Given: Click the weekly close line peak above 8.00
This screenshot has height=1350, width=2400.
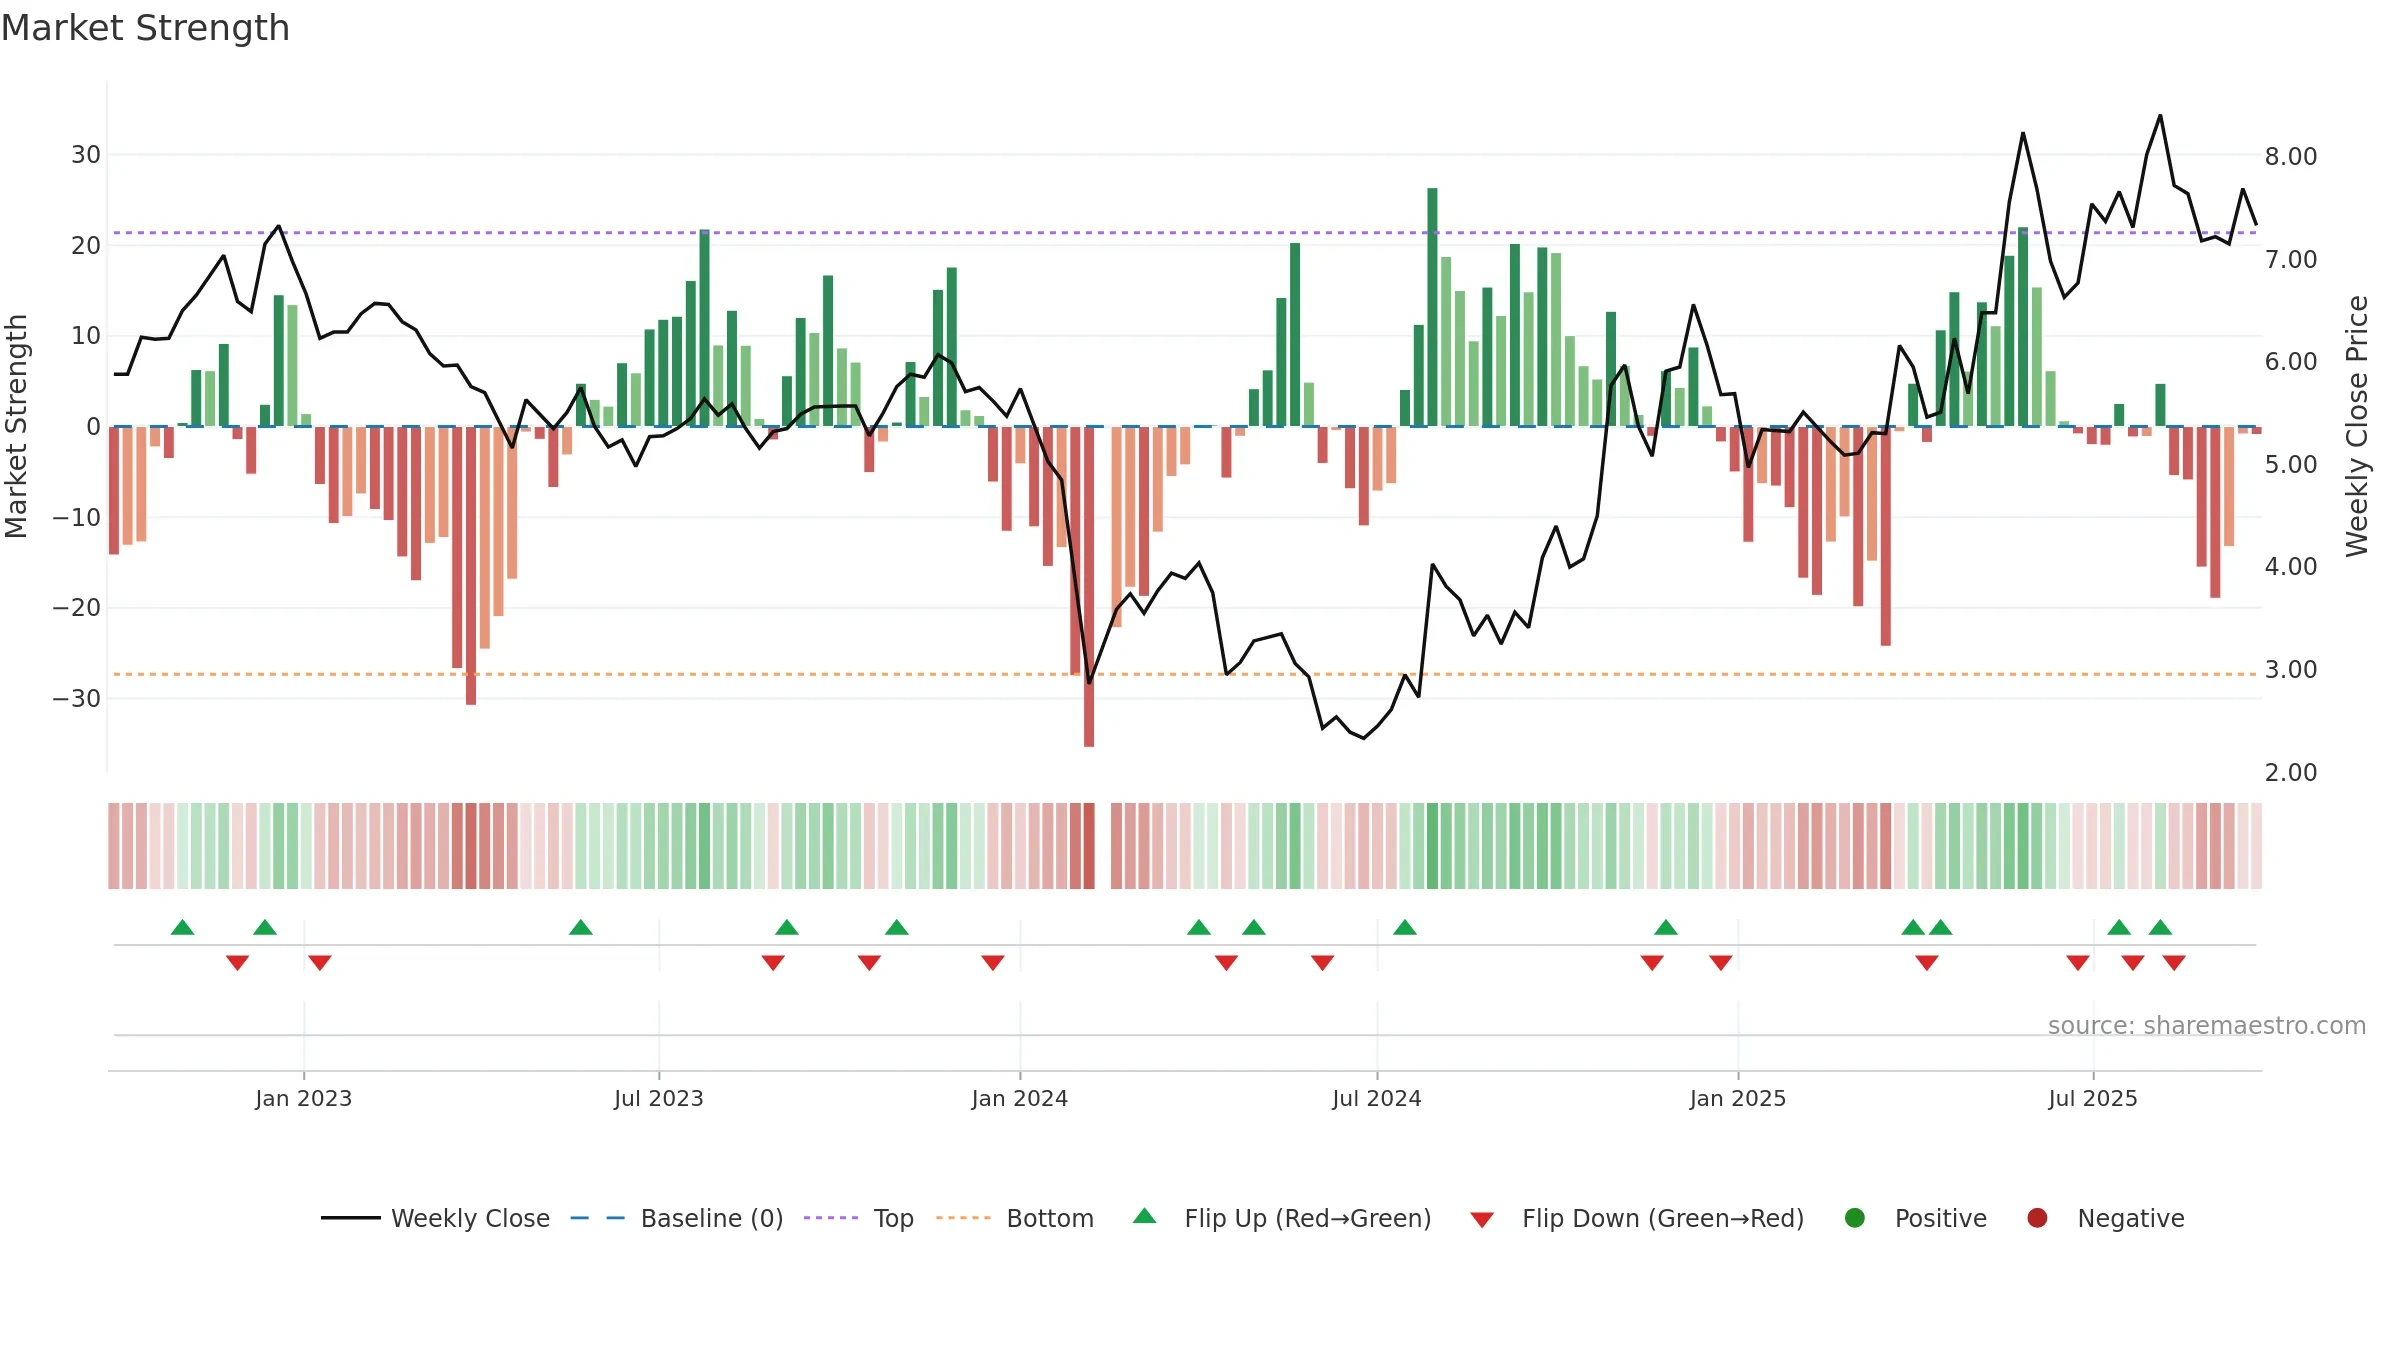Looking at the screenshot, I should pyautogui.click(x=2160, y=116).
